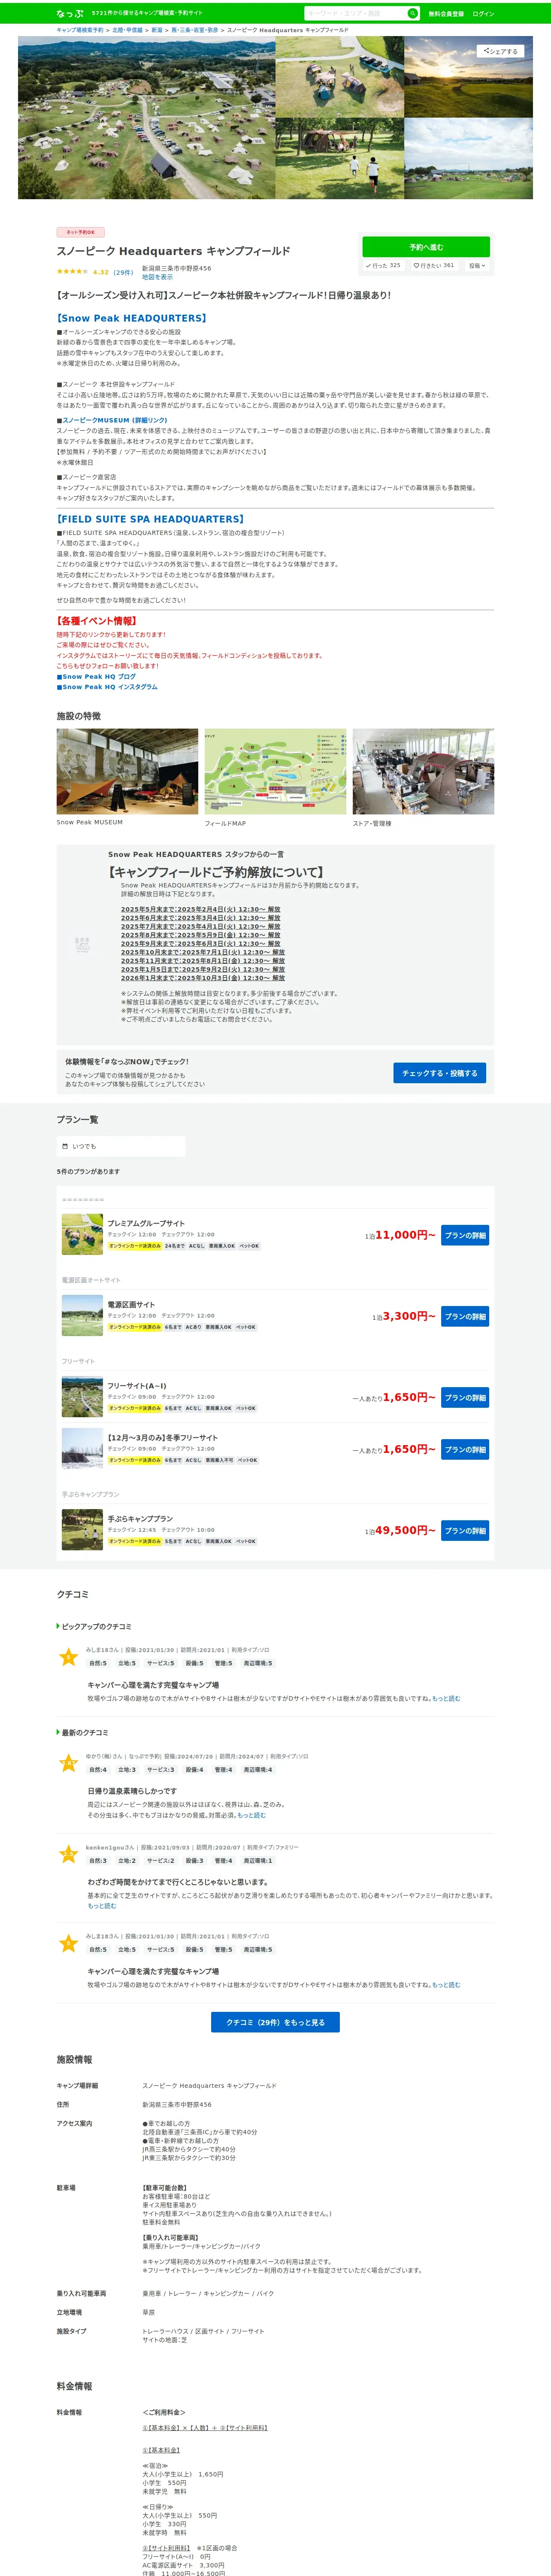The width and height of the screenshot is (551, 2576).
Task: Click star icon on kenken1gou review
Action: (x=68, y=1854)
